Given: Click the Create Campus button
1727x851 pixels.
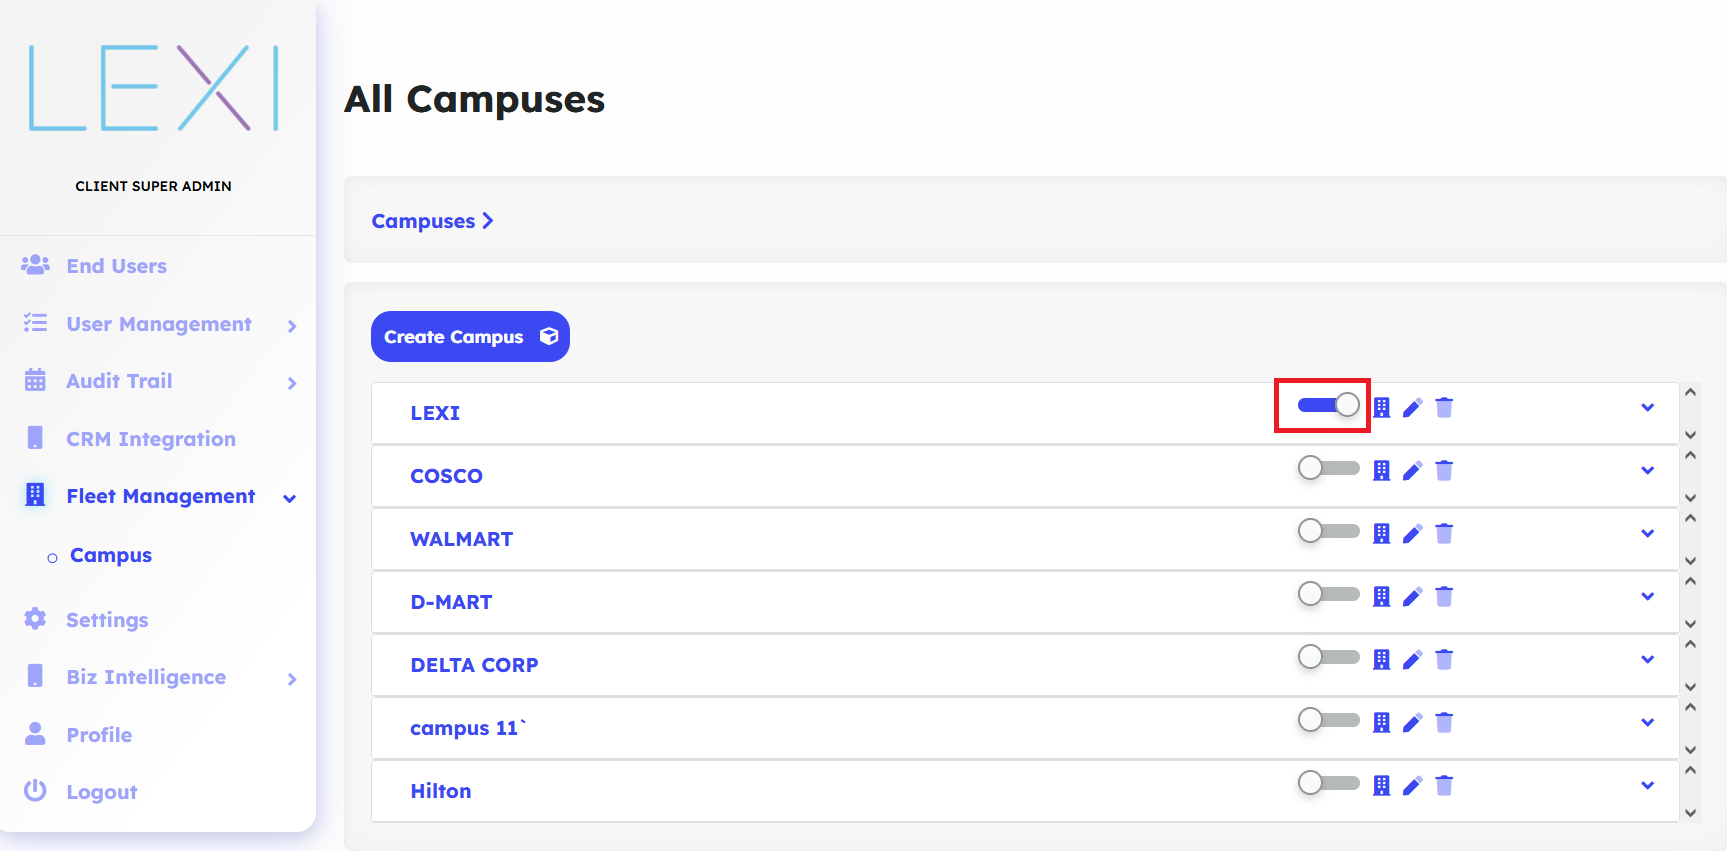Looking at the screenshot, I should [x=470, y=337].
